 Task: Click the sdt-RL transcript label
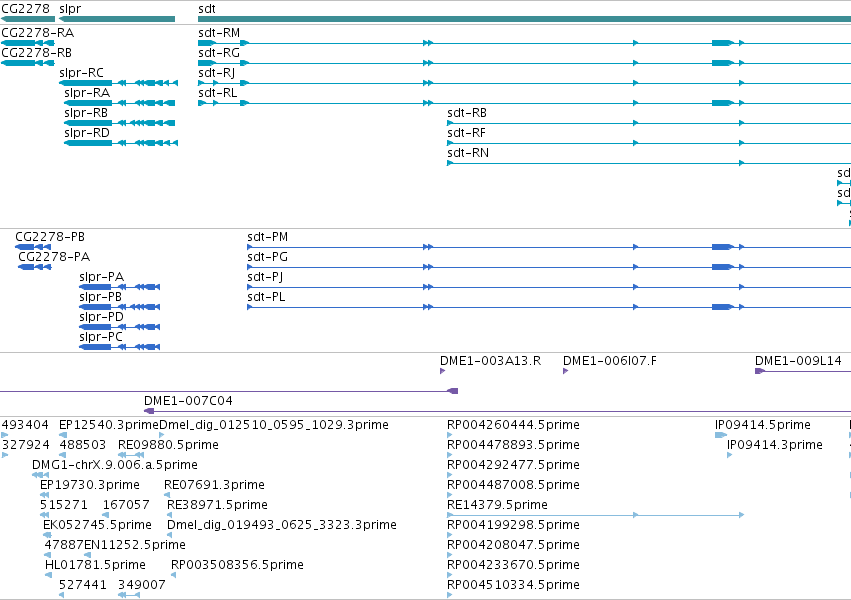218,93
